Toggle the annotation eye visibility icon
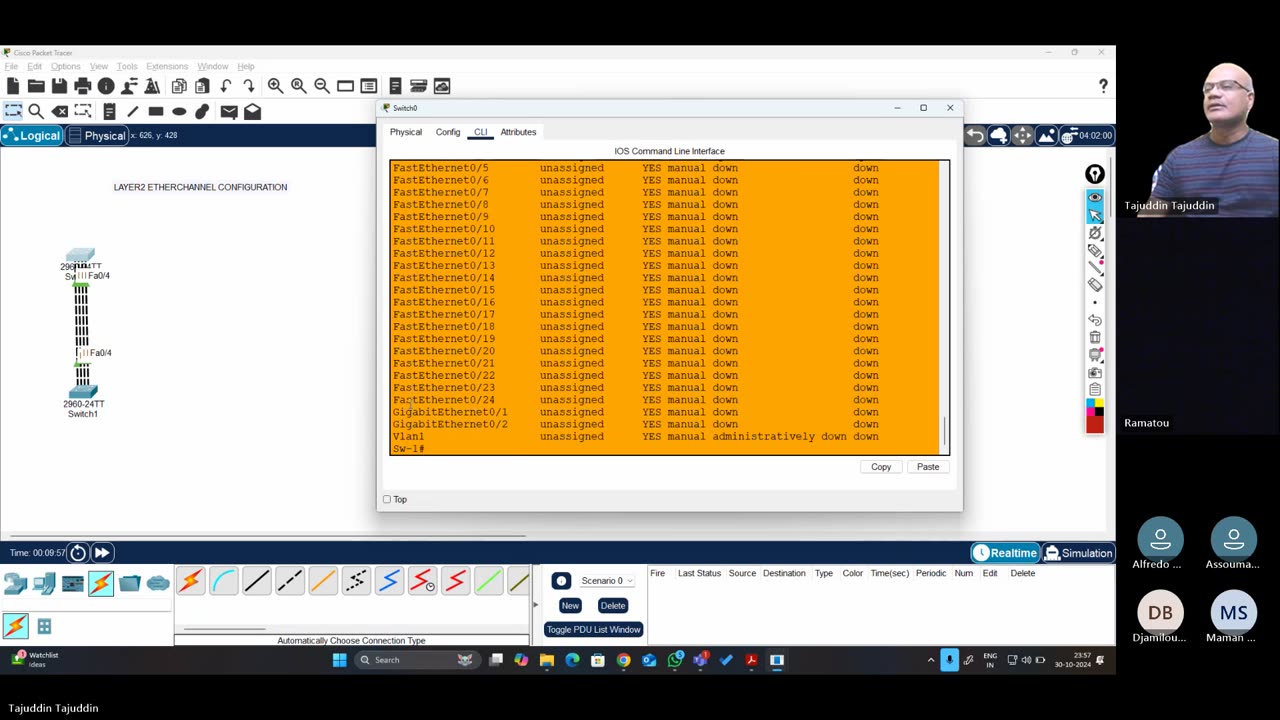Screen dimensions: 1280x720 point(1095,197)
